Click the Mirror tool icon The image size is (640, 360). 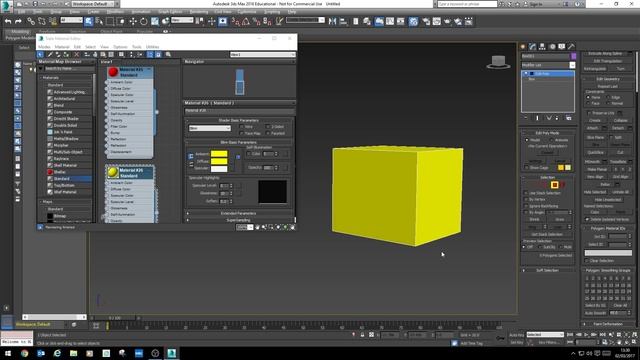point(333,21)
